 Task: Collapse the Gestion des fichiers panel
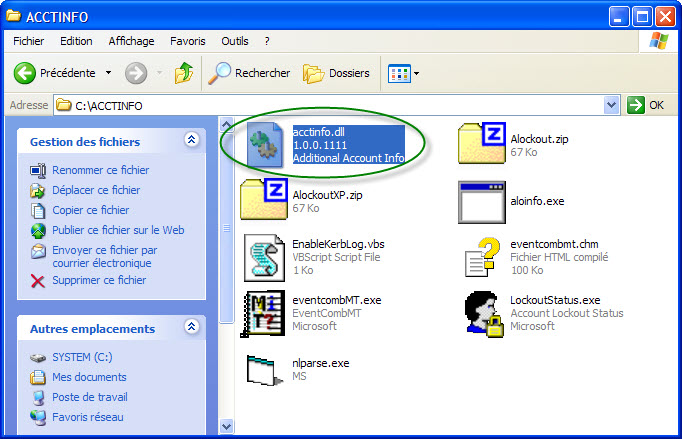[191, 140]
